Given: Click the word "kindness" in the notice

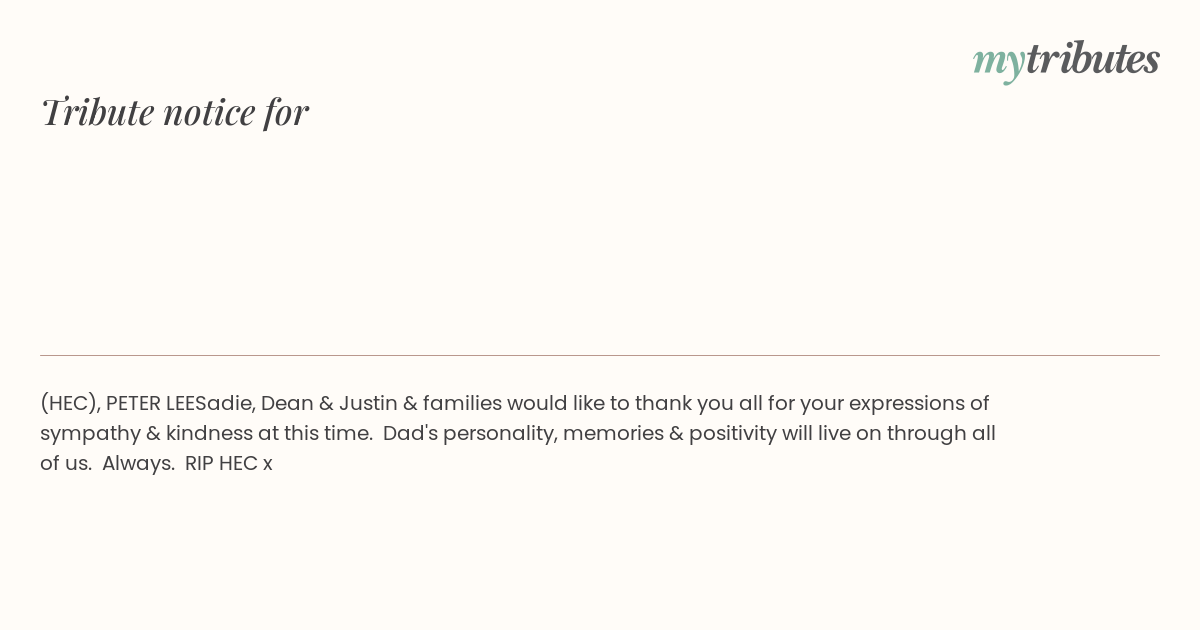Looking at the screenshot, I should coord(209,434).
